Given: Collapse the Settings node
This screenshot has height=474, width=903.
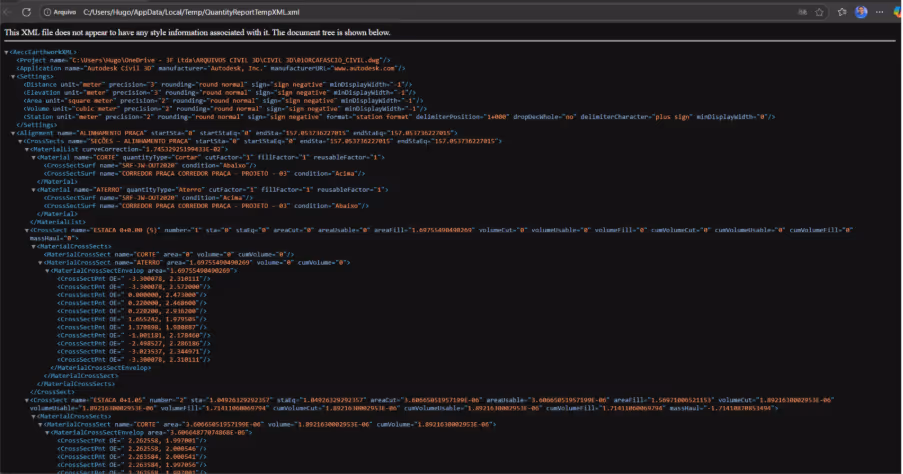Looking at the screenshot, I should (x=13, y=77).
